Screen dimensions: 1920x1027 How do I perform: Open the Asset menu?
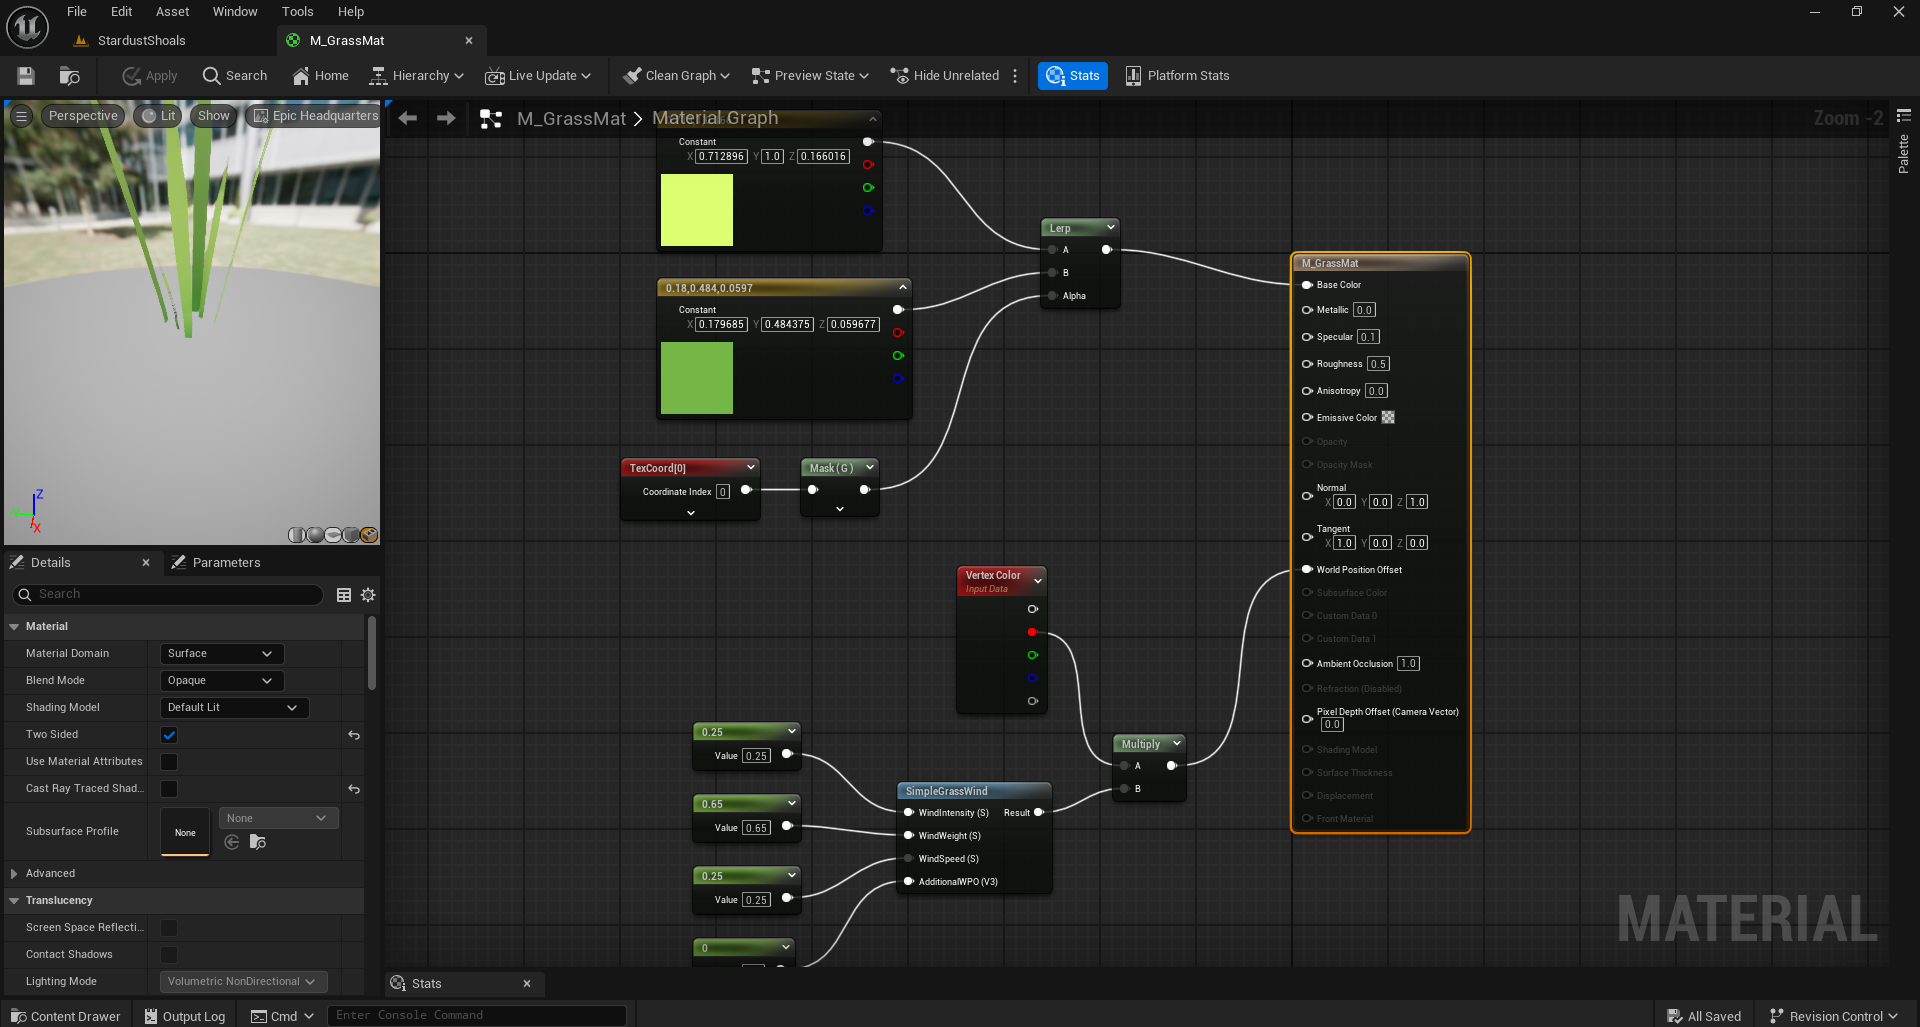172,12
